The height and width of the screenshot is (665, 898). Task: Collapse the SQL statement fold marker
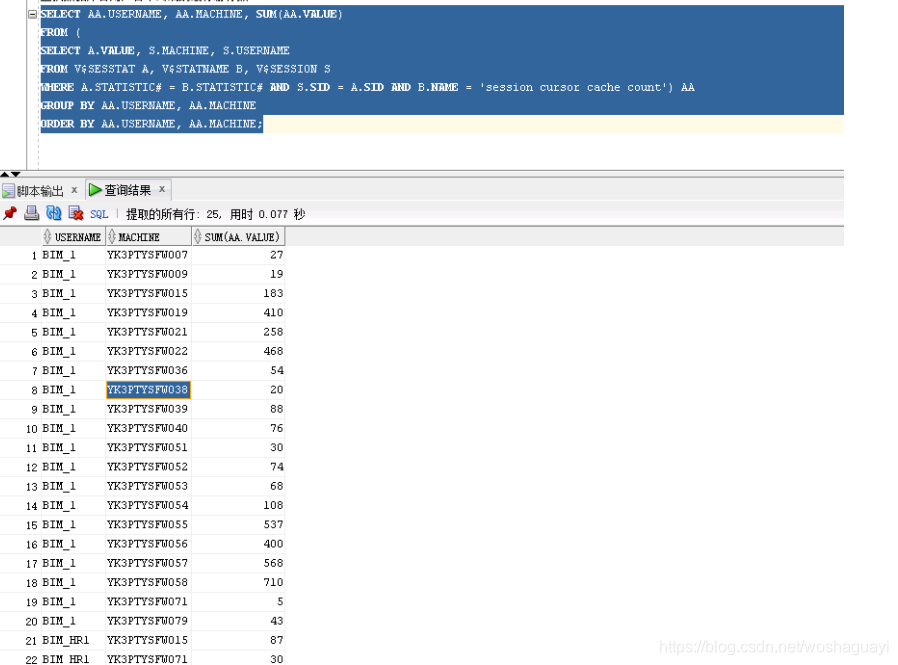pos(33,14)
